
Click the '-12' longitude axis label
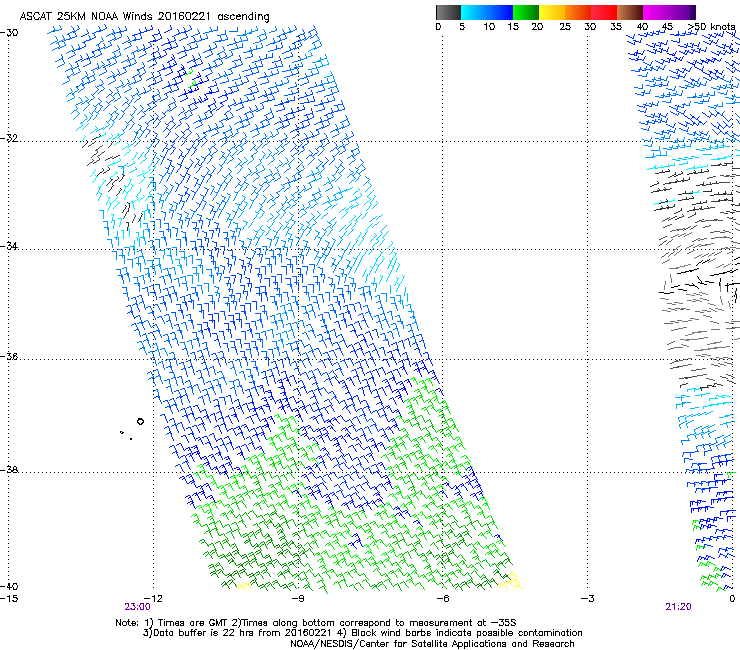(153, 599)
